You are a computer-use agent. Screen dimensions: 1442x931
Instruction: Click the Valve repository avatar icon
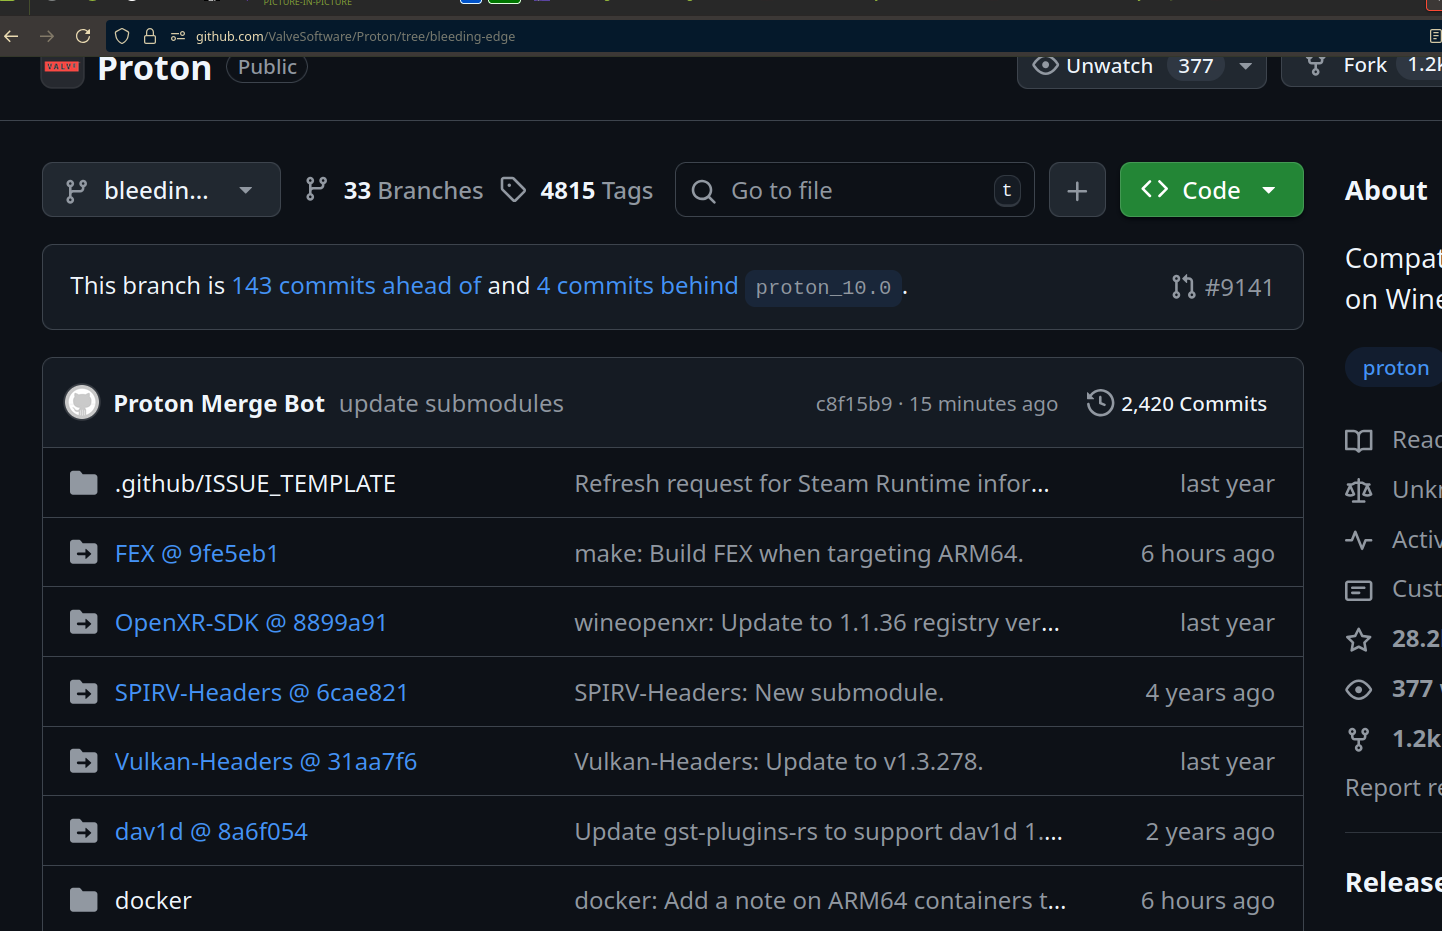62,69
